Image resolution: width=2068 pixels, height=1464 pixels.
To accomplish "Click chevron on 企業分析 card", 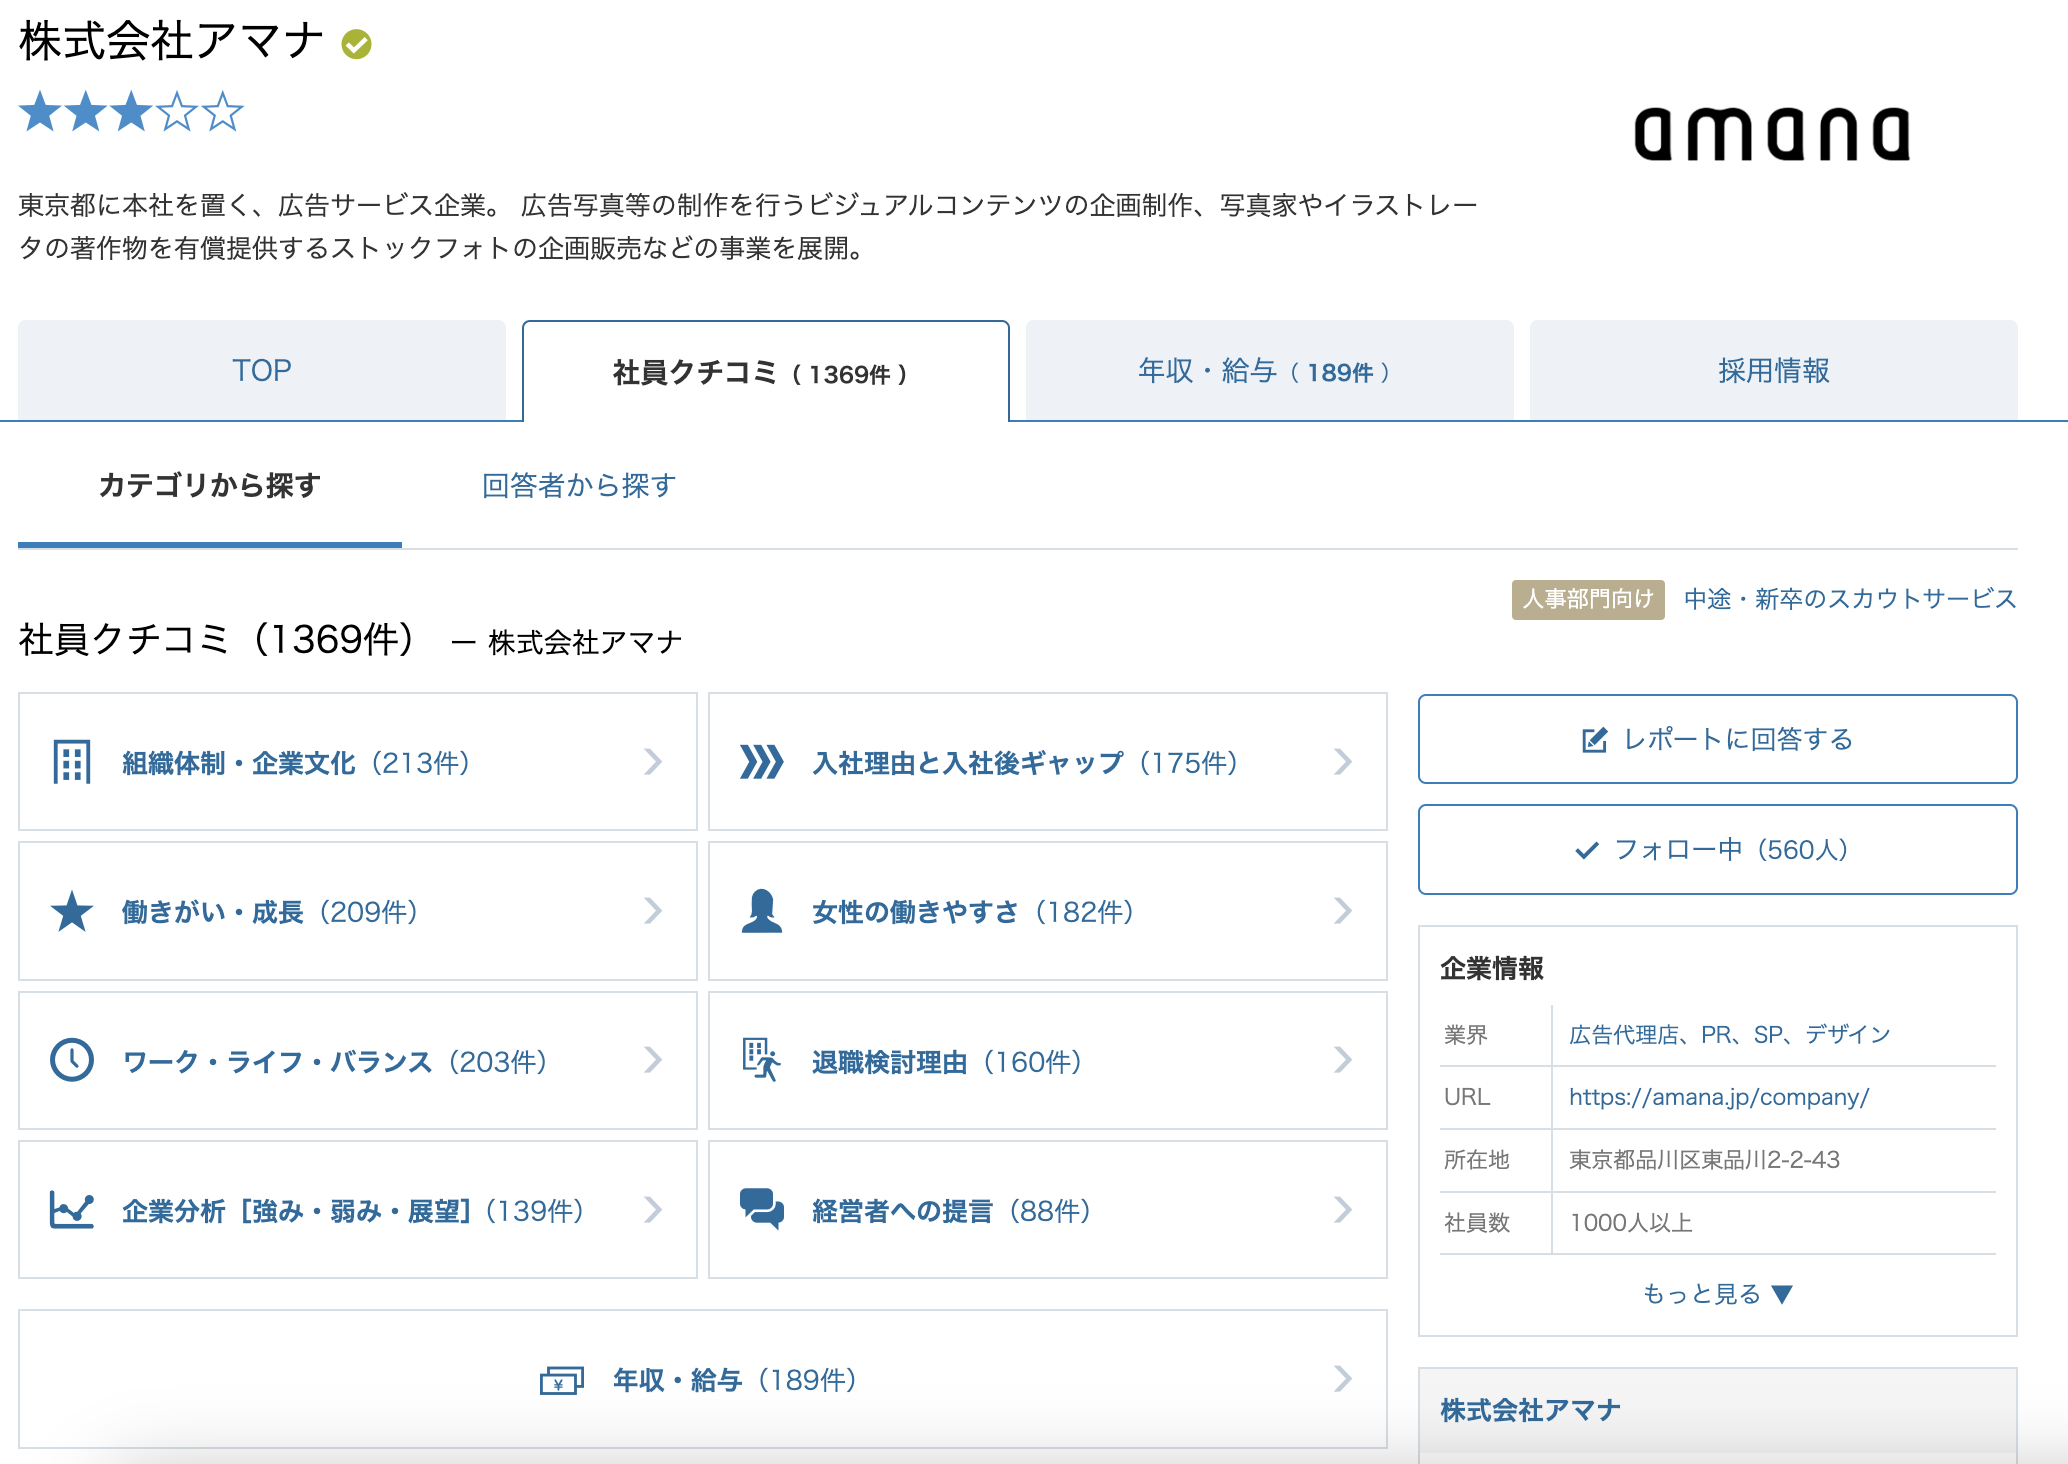I will (x=653, y=1210).
